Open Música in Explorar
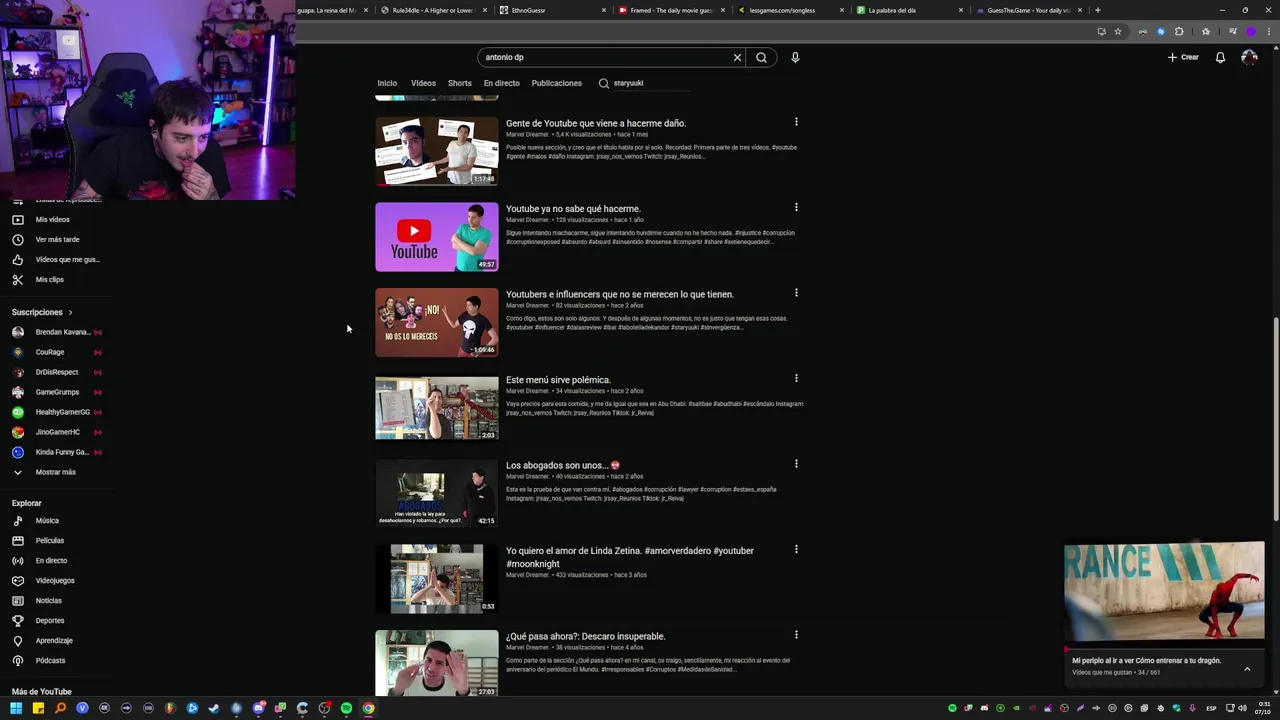 pyautogui.click(x=47, y=520)
